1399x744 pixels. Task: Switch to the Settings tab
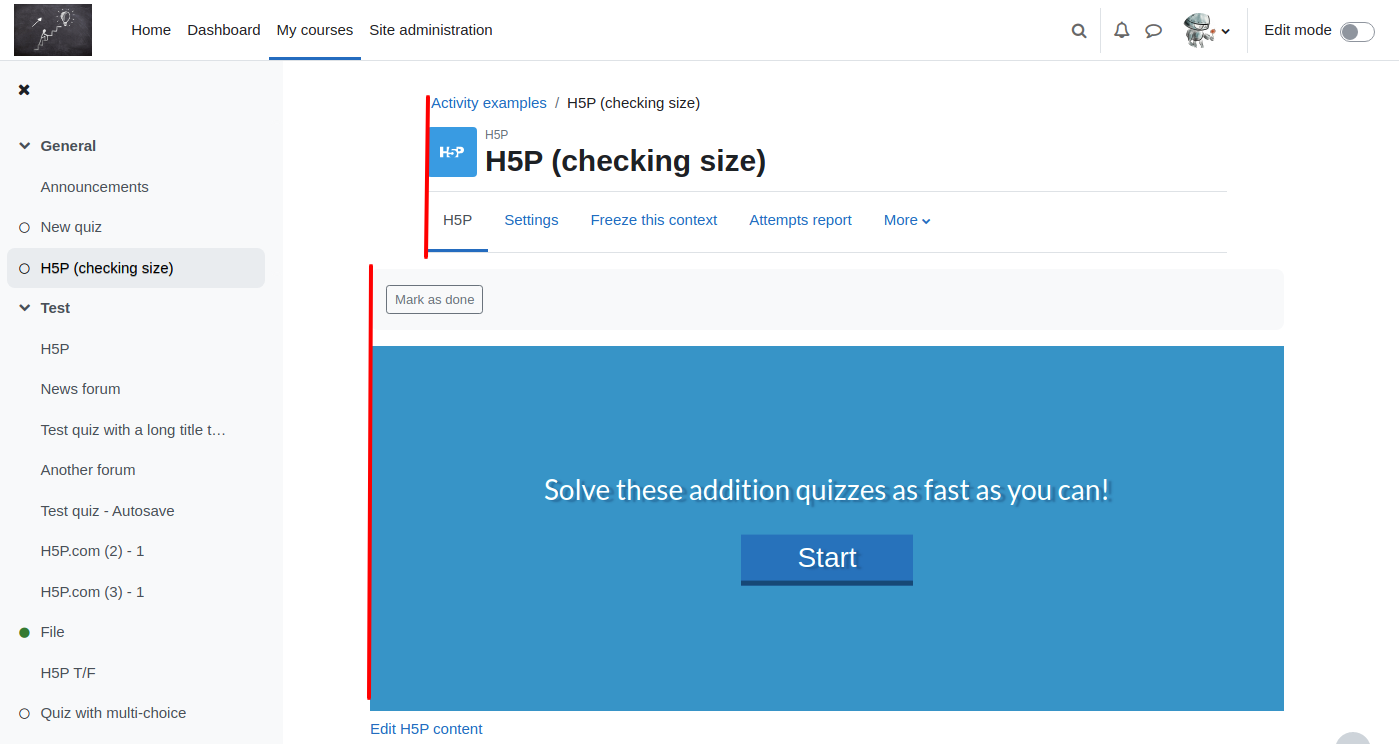click(x=531, y=220)
